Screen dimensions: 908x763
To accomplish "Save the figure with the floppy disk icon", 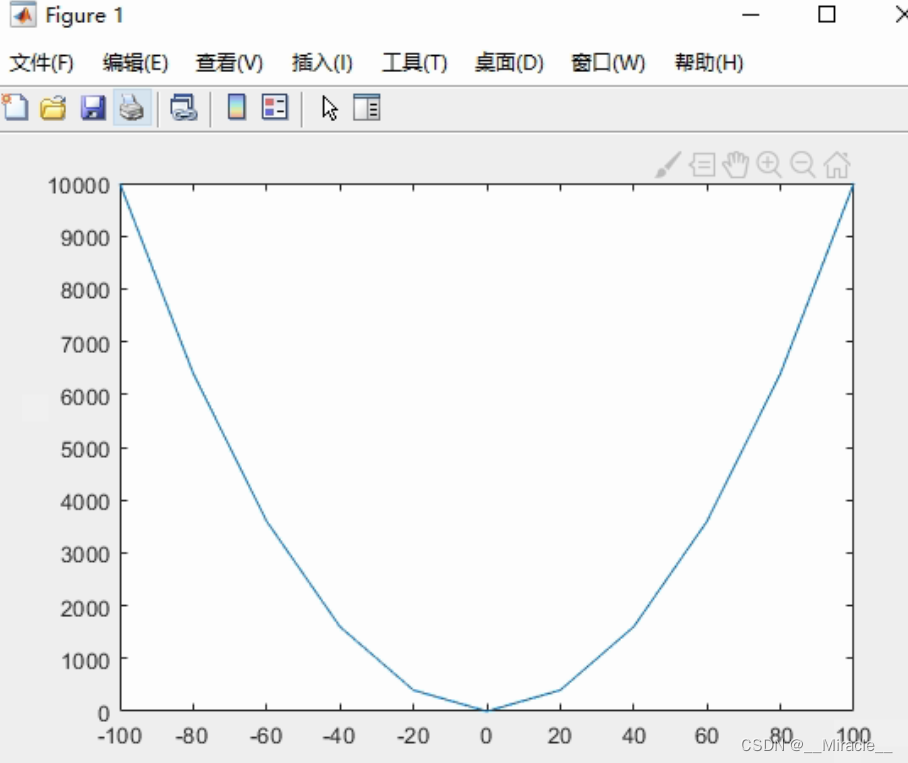I will coord(92,107).
